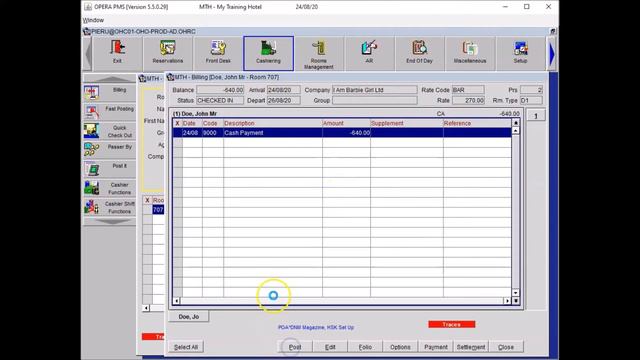Open Billing in the side panel

(109, 93)
